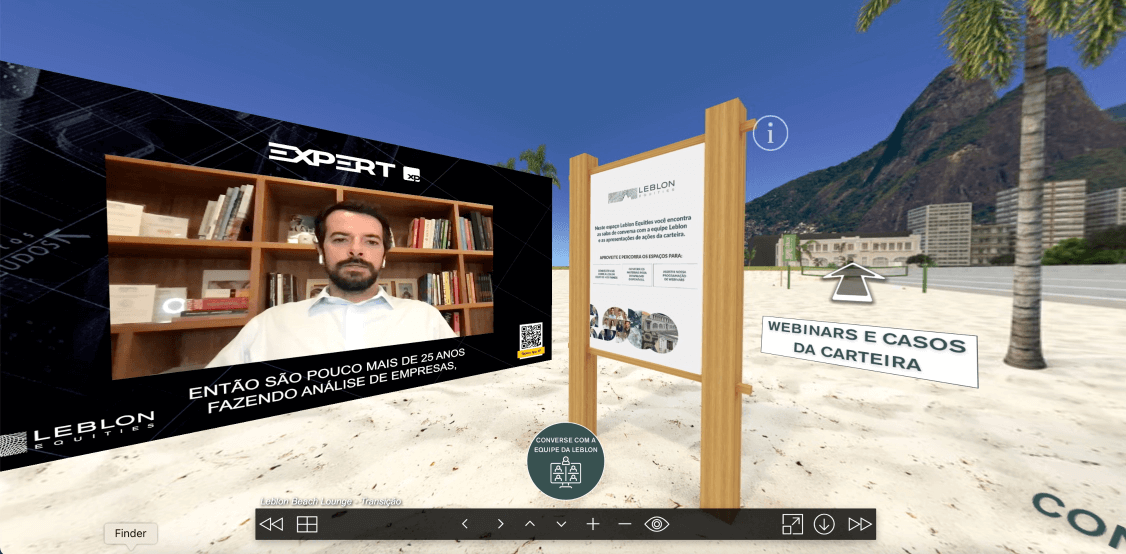Zoom out with the minus icon
The height and width of the screenshot is (554, 1126).
[x=624, y=524]
